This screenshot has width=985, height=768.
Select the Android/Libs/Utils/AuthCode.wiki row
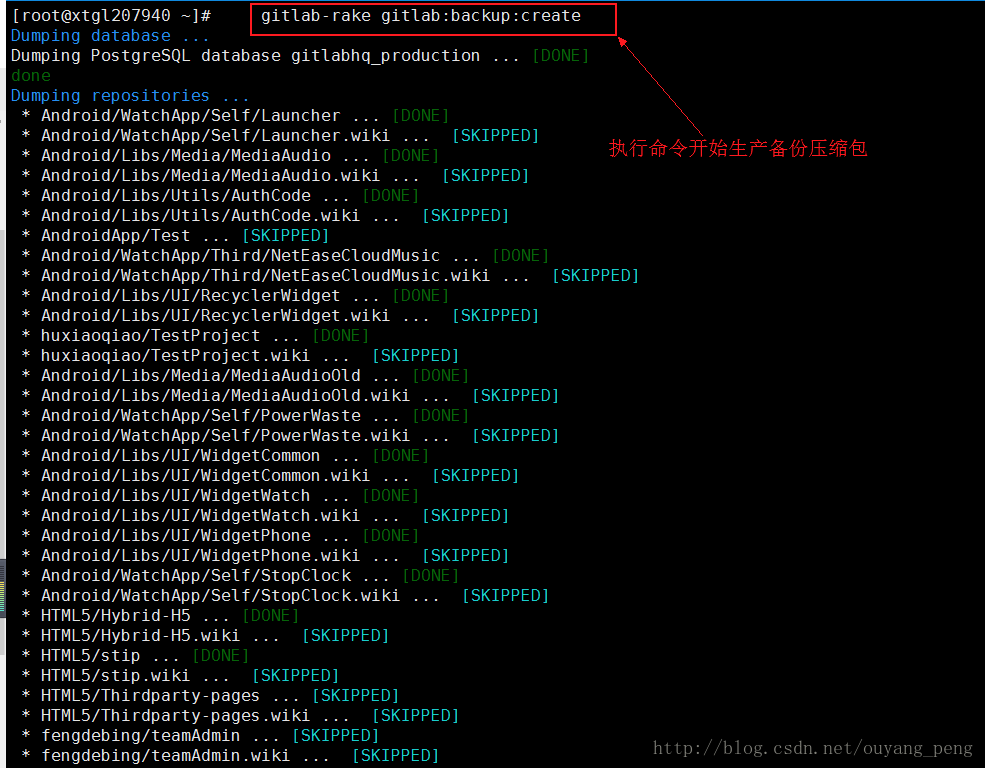(265, 216)
